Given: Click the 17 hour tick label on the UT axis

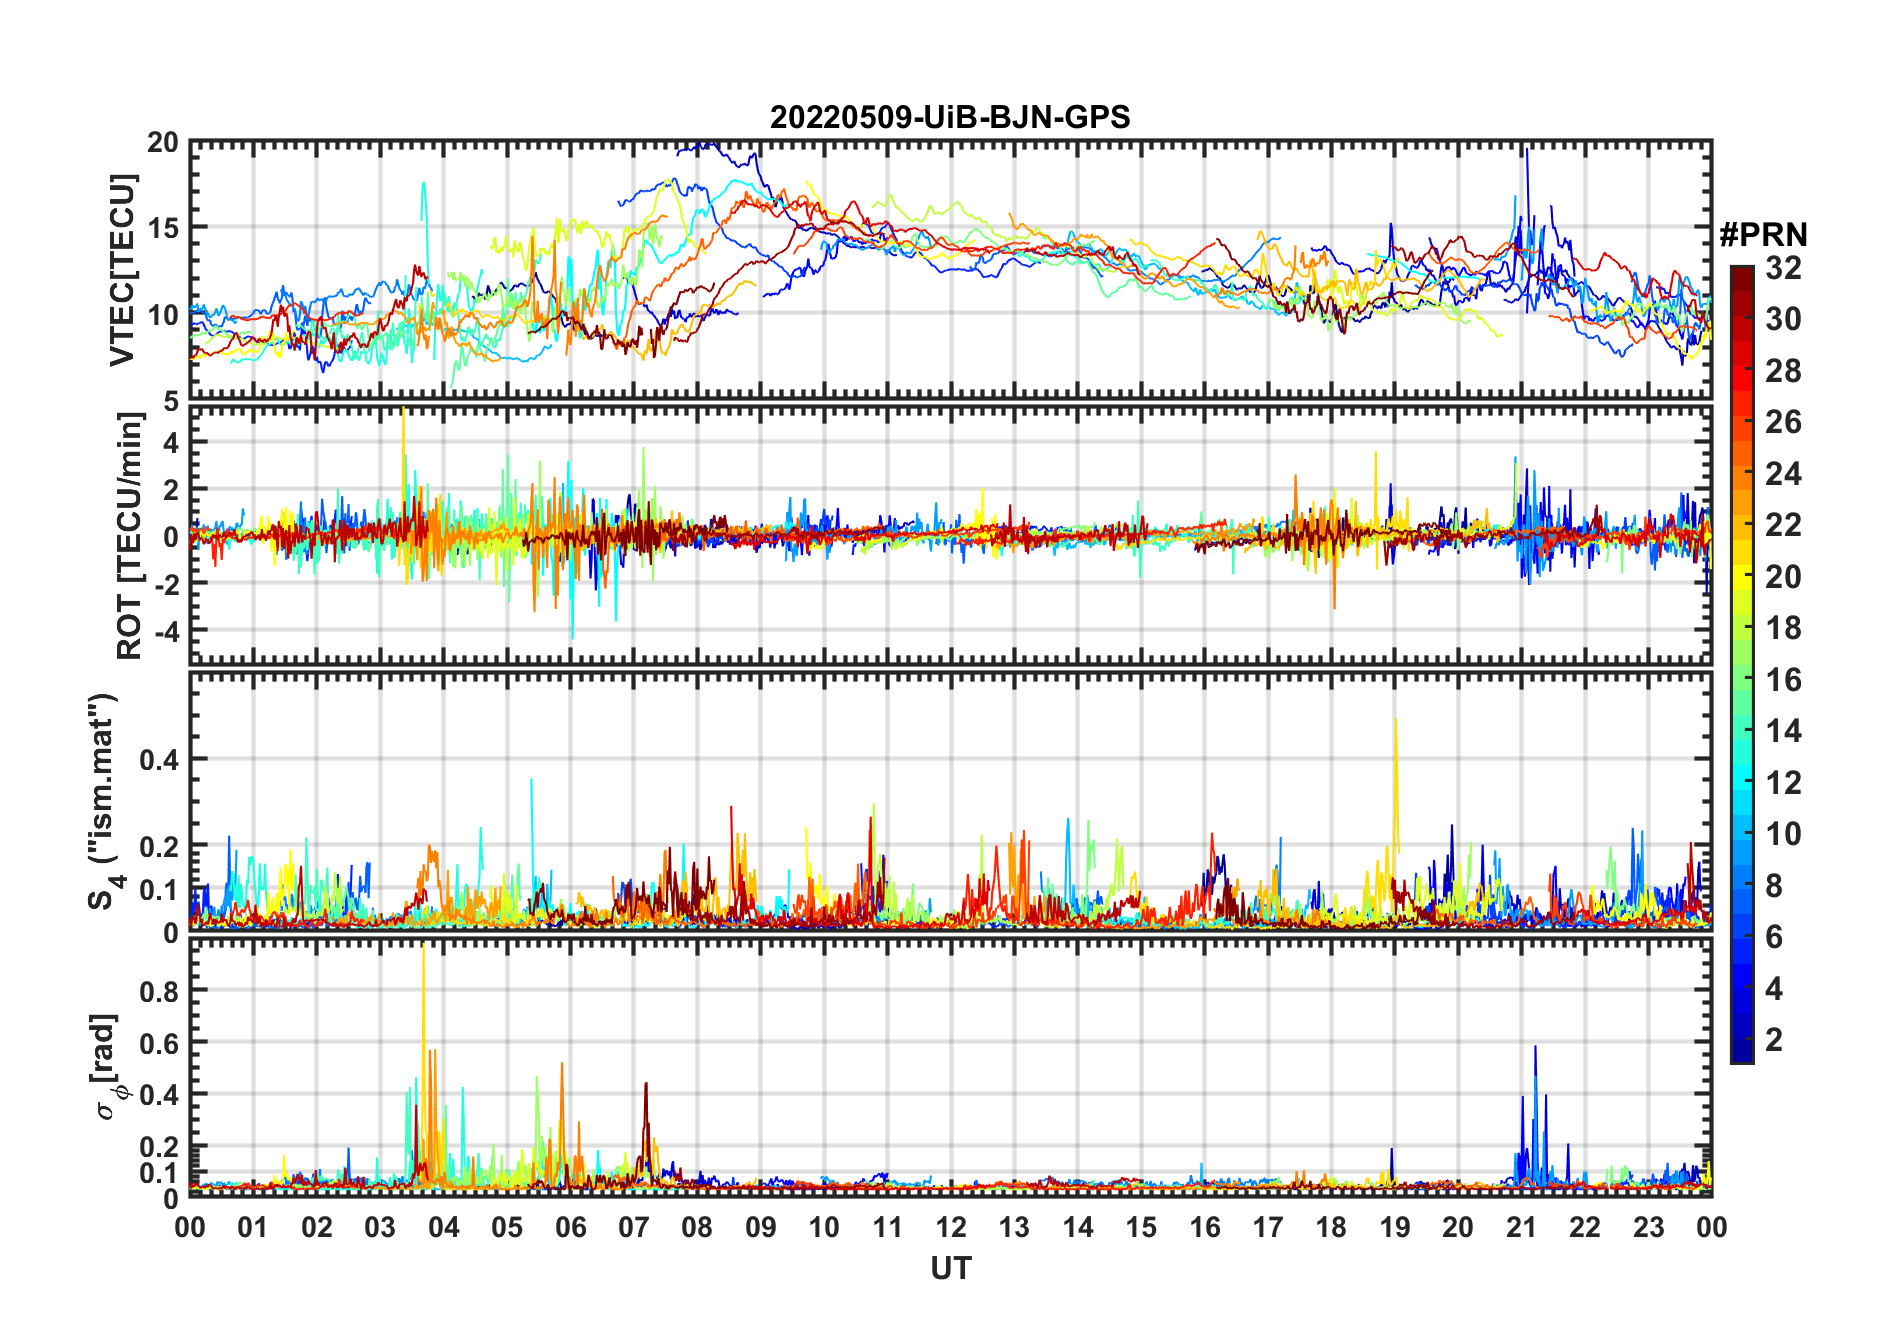Looking at the screenshot, I should pos(1268,1228).
